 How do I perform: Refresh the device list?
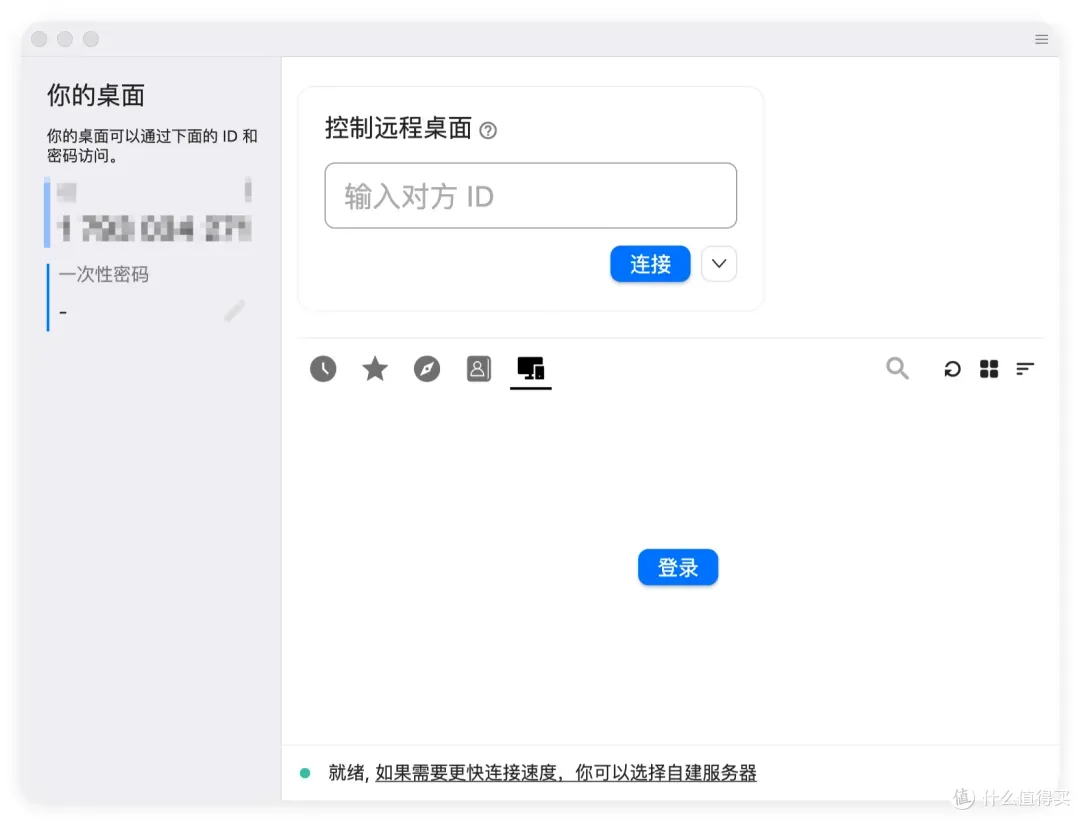click(x=952, y=369)
